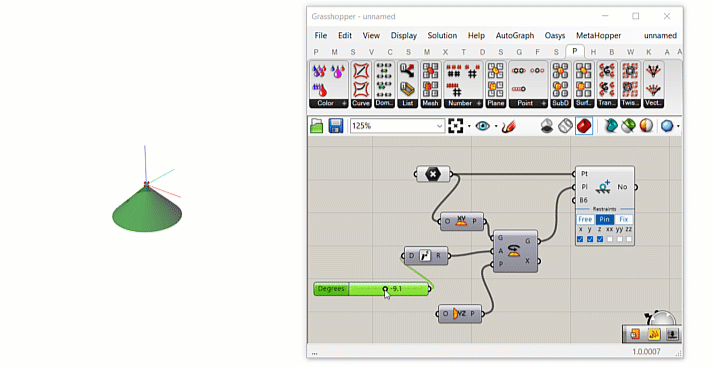Click the zoom extents icon

click(455, 126)
